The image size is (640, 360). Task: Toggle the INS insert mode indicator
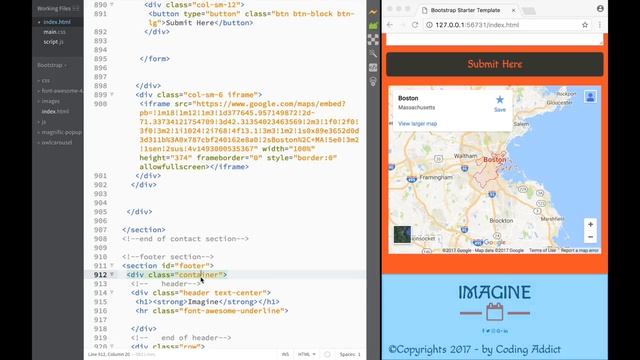285,354
